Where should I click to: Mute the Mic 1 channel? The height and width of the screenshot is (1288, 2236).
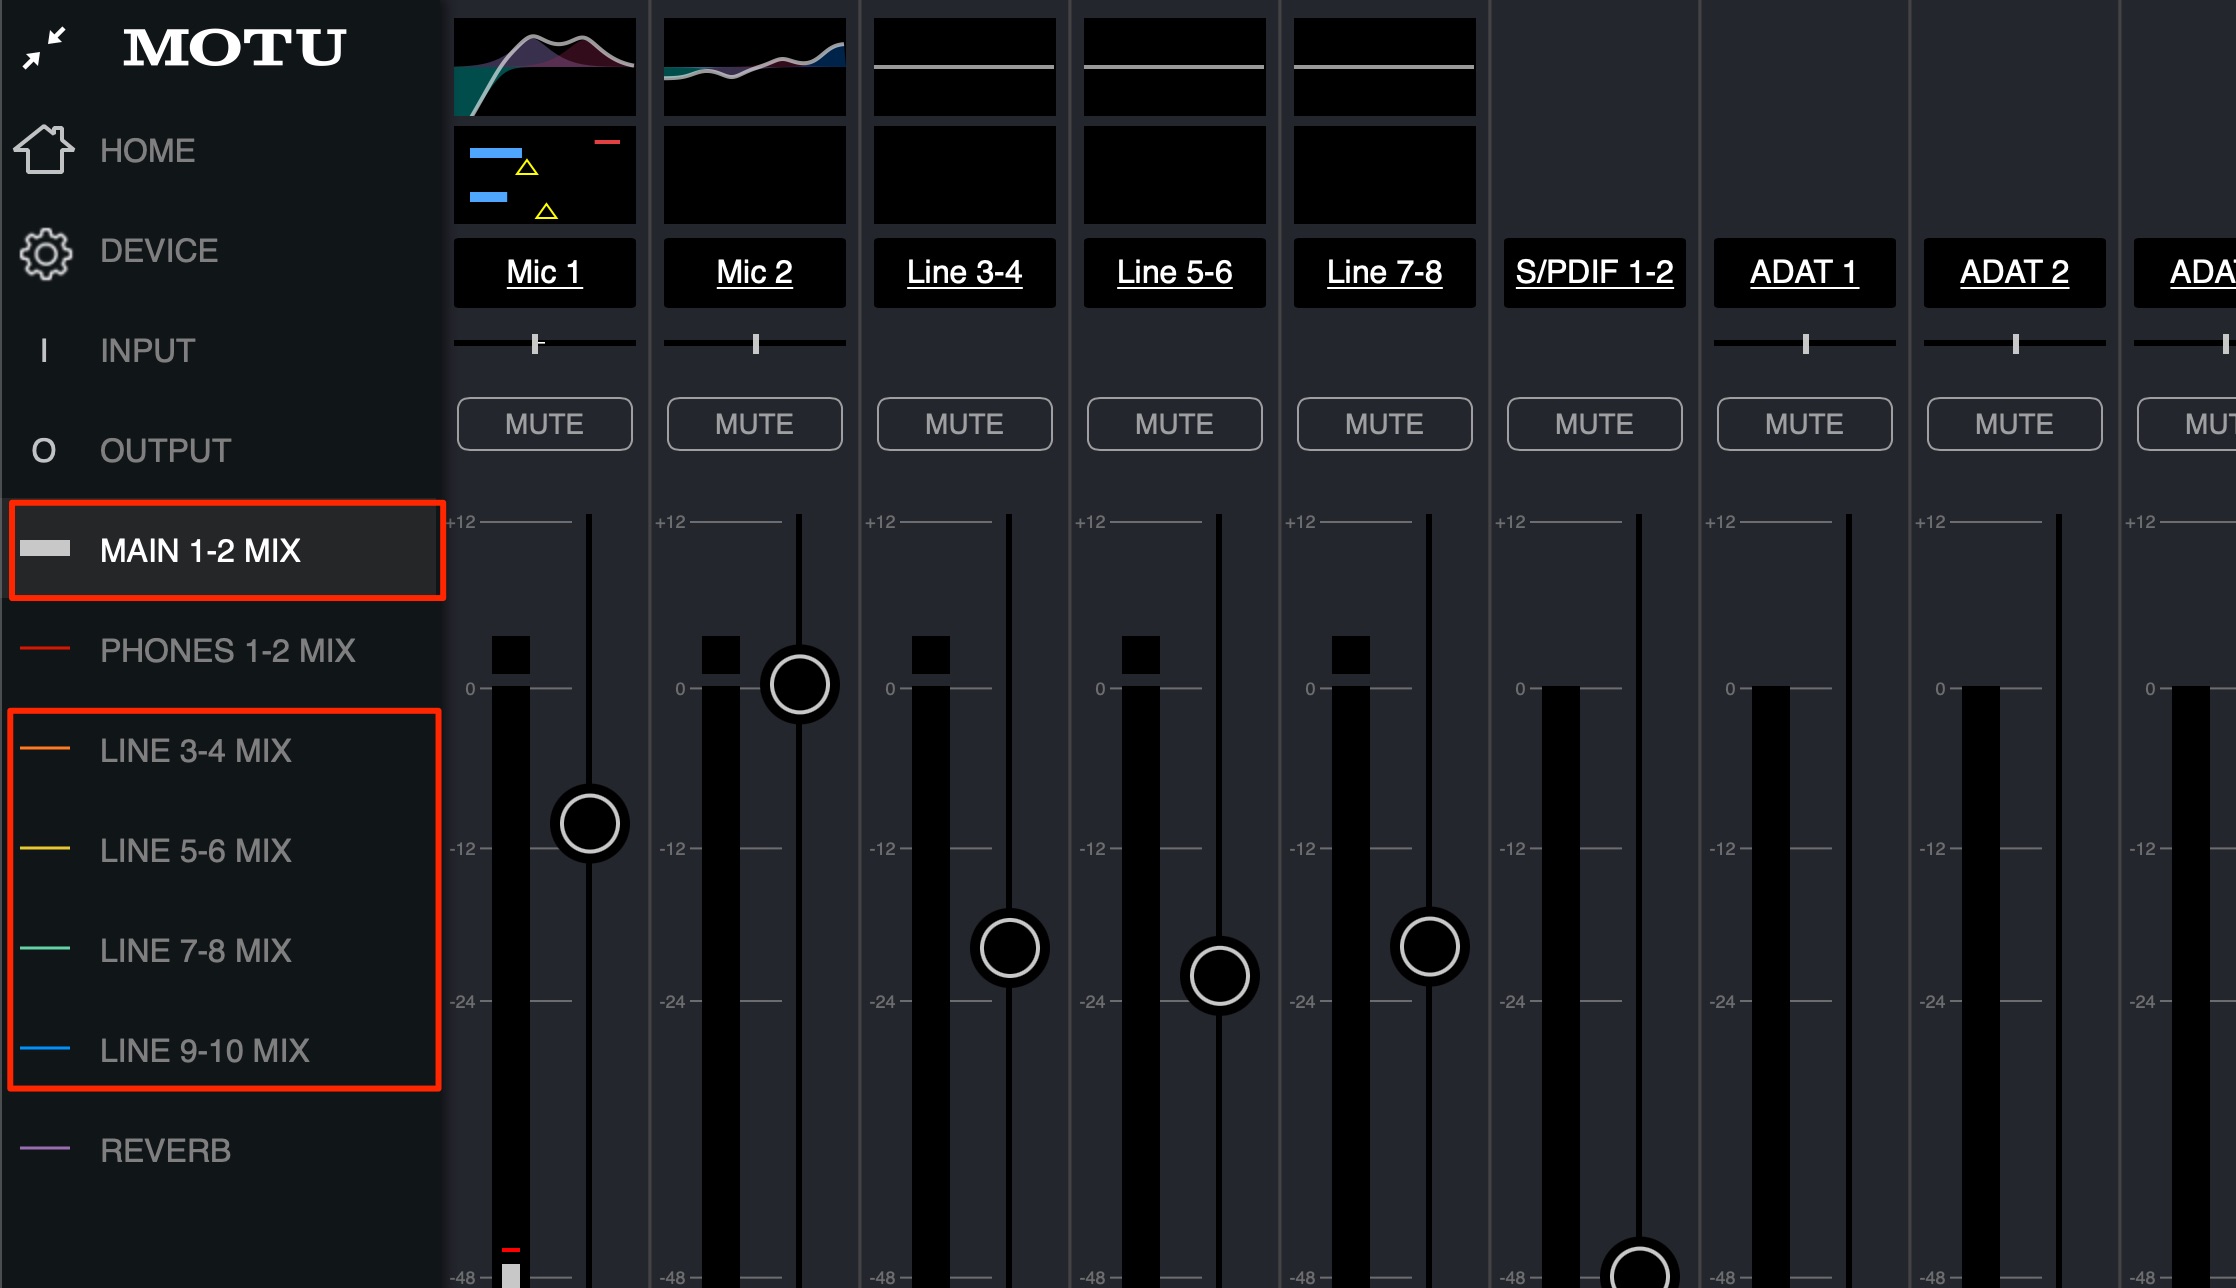click(x=545, y=424)
